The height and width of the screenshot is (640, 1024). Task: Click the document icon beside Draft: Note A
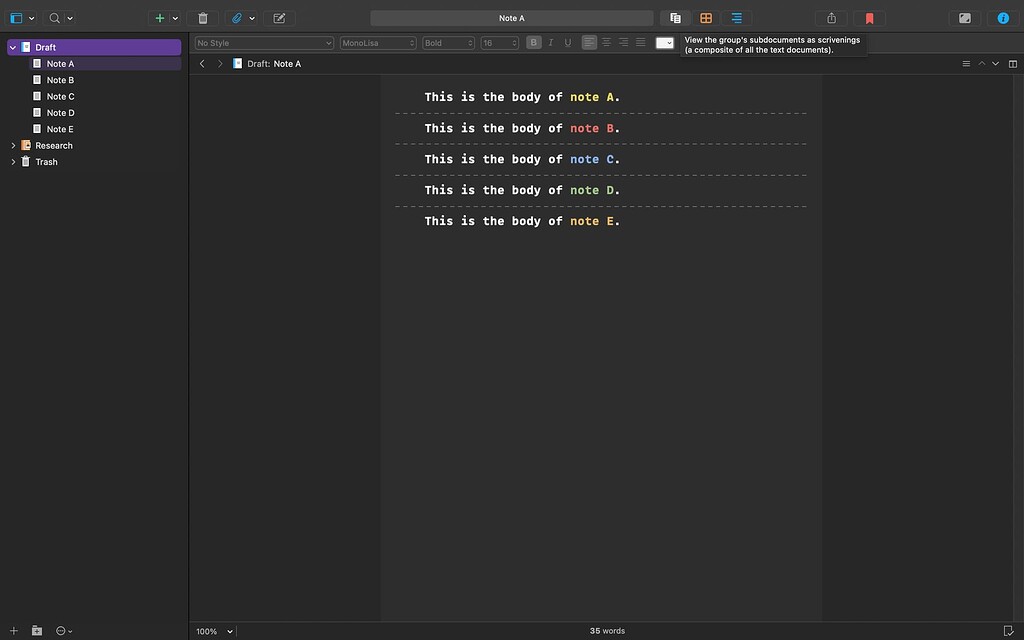tap(237, 63)
